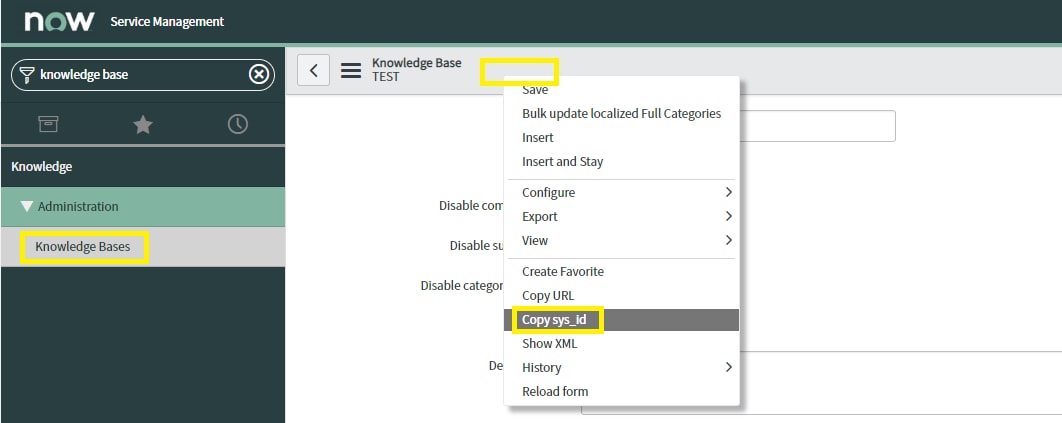The width and height of the screenshot is (1062, 423).
Task: Click the filter funnel icon in navigator
Action: (x=27, y=74)
